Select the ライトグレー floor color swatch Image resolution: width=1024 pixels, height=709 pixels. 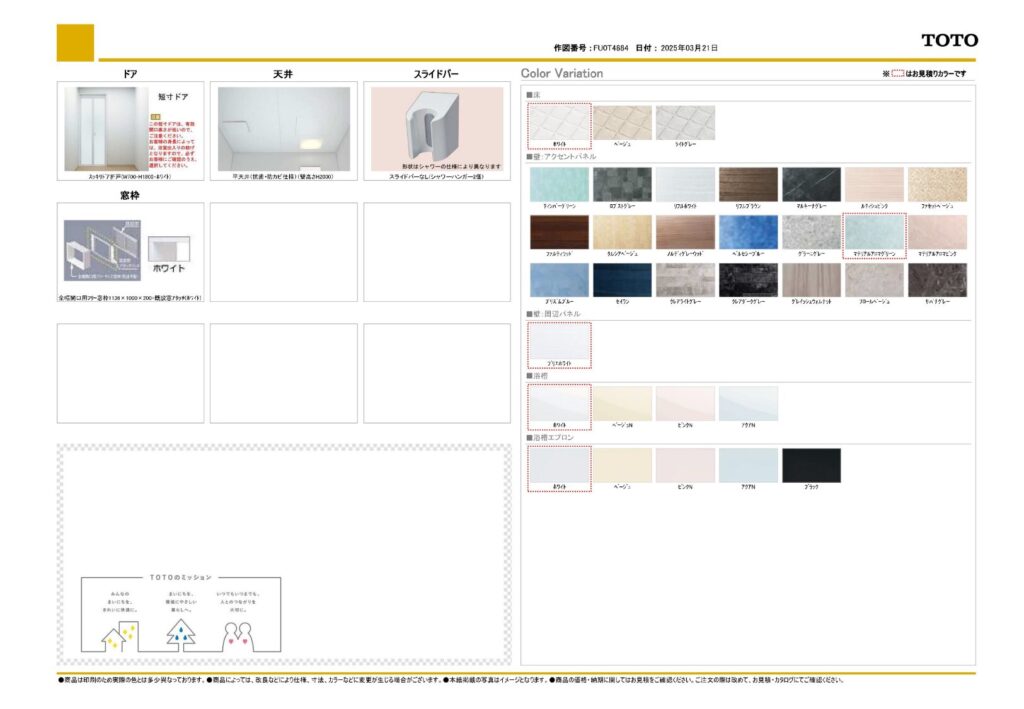[685, 123]
